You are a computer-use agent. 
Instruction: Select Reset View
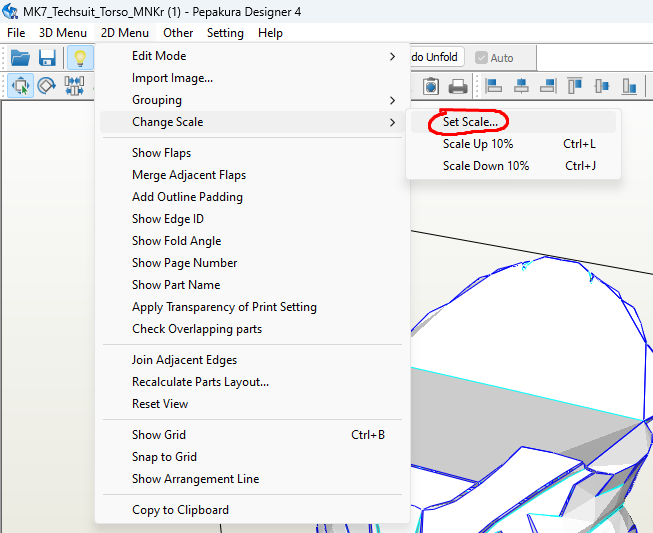[x=252, y=404]
